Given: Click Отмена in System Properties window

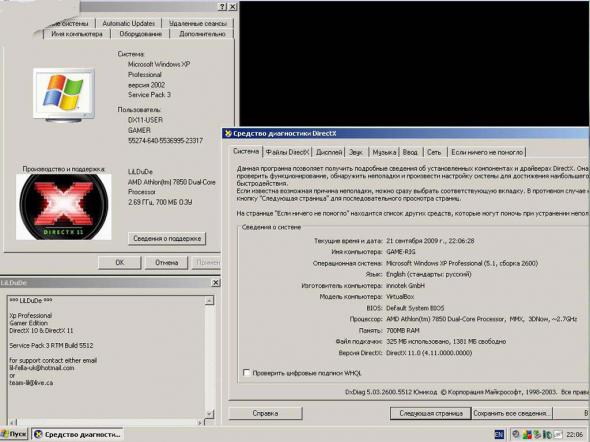Looking at the screenshot, I should tap(166, 263).
